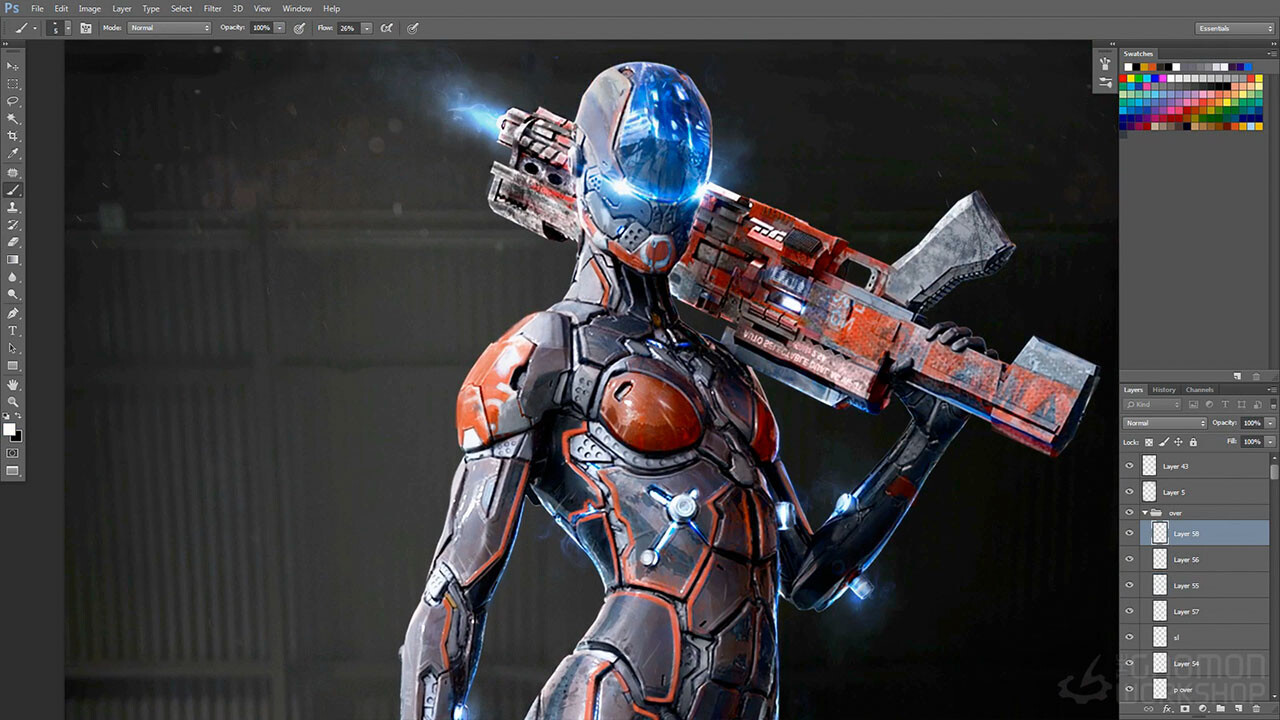Hide Layer 58 visibility eye

1130,534
